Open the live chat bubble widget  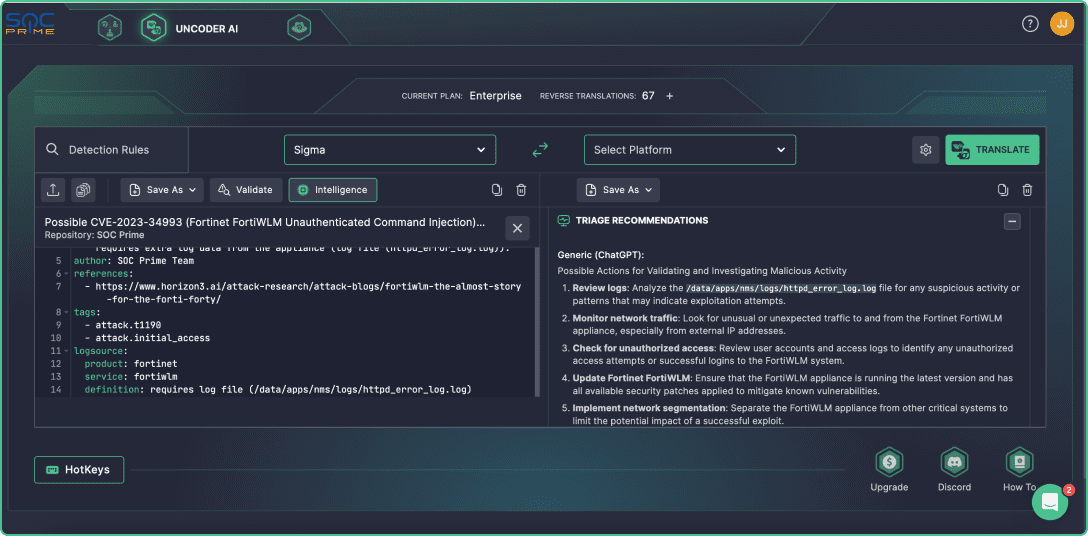(1049, 503)
